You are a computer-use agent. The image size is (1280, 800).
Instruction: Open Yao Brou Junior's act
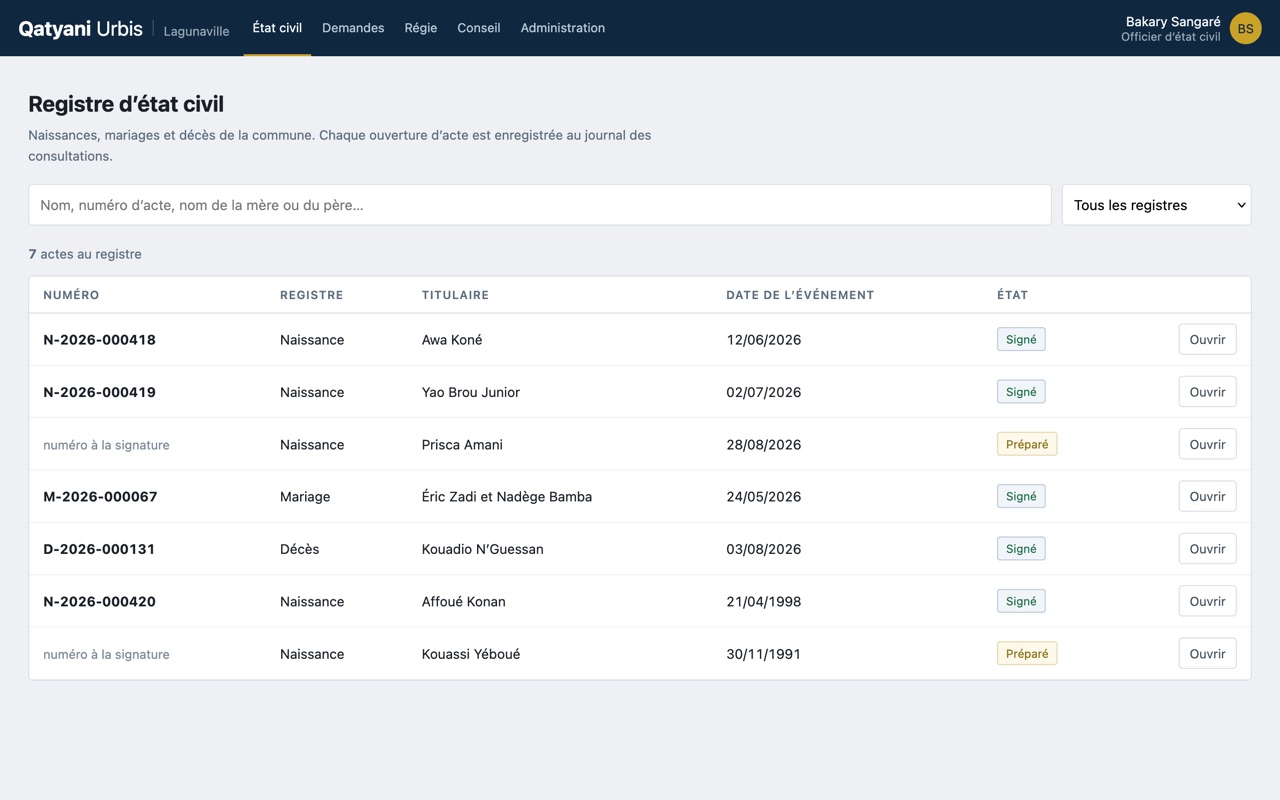[x=1207, y=392]
